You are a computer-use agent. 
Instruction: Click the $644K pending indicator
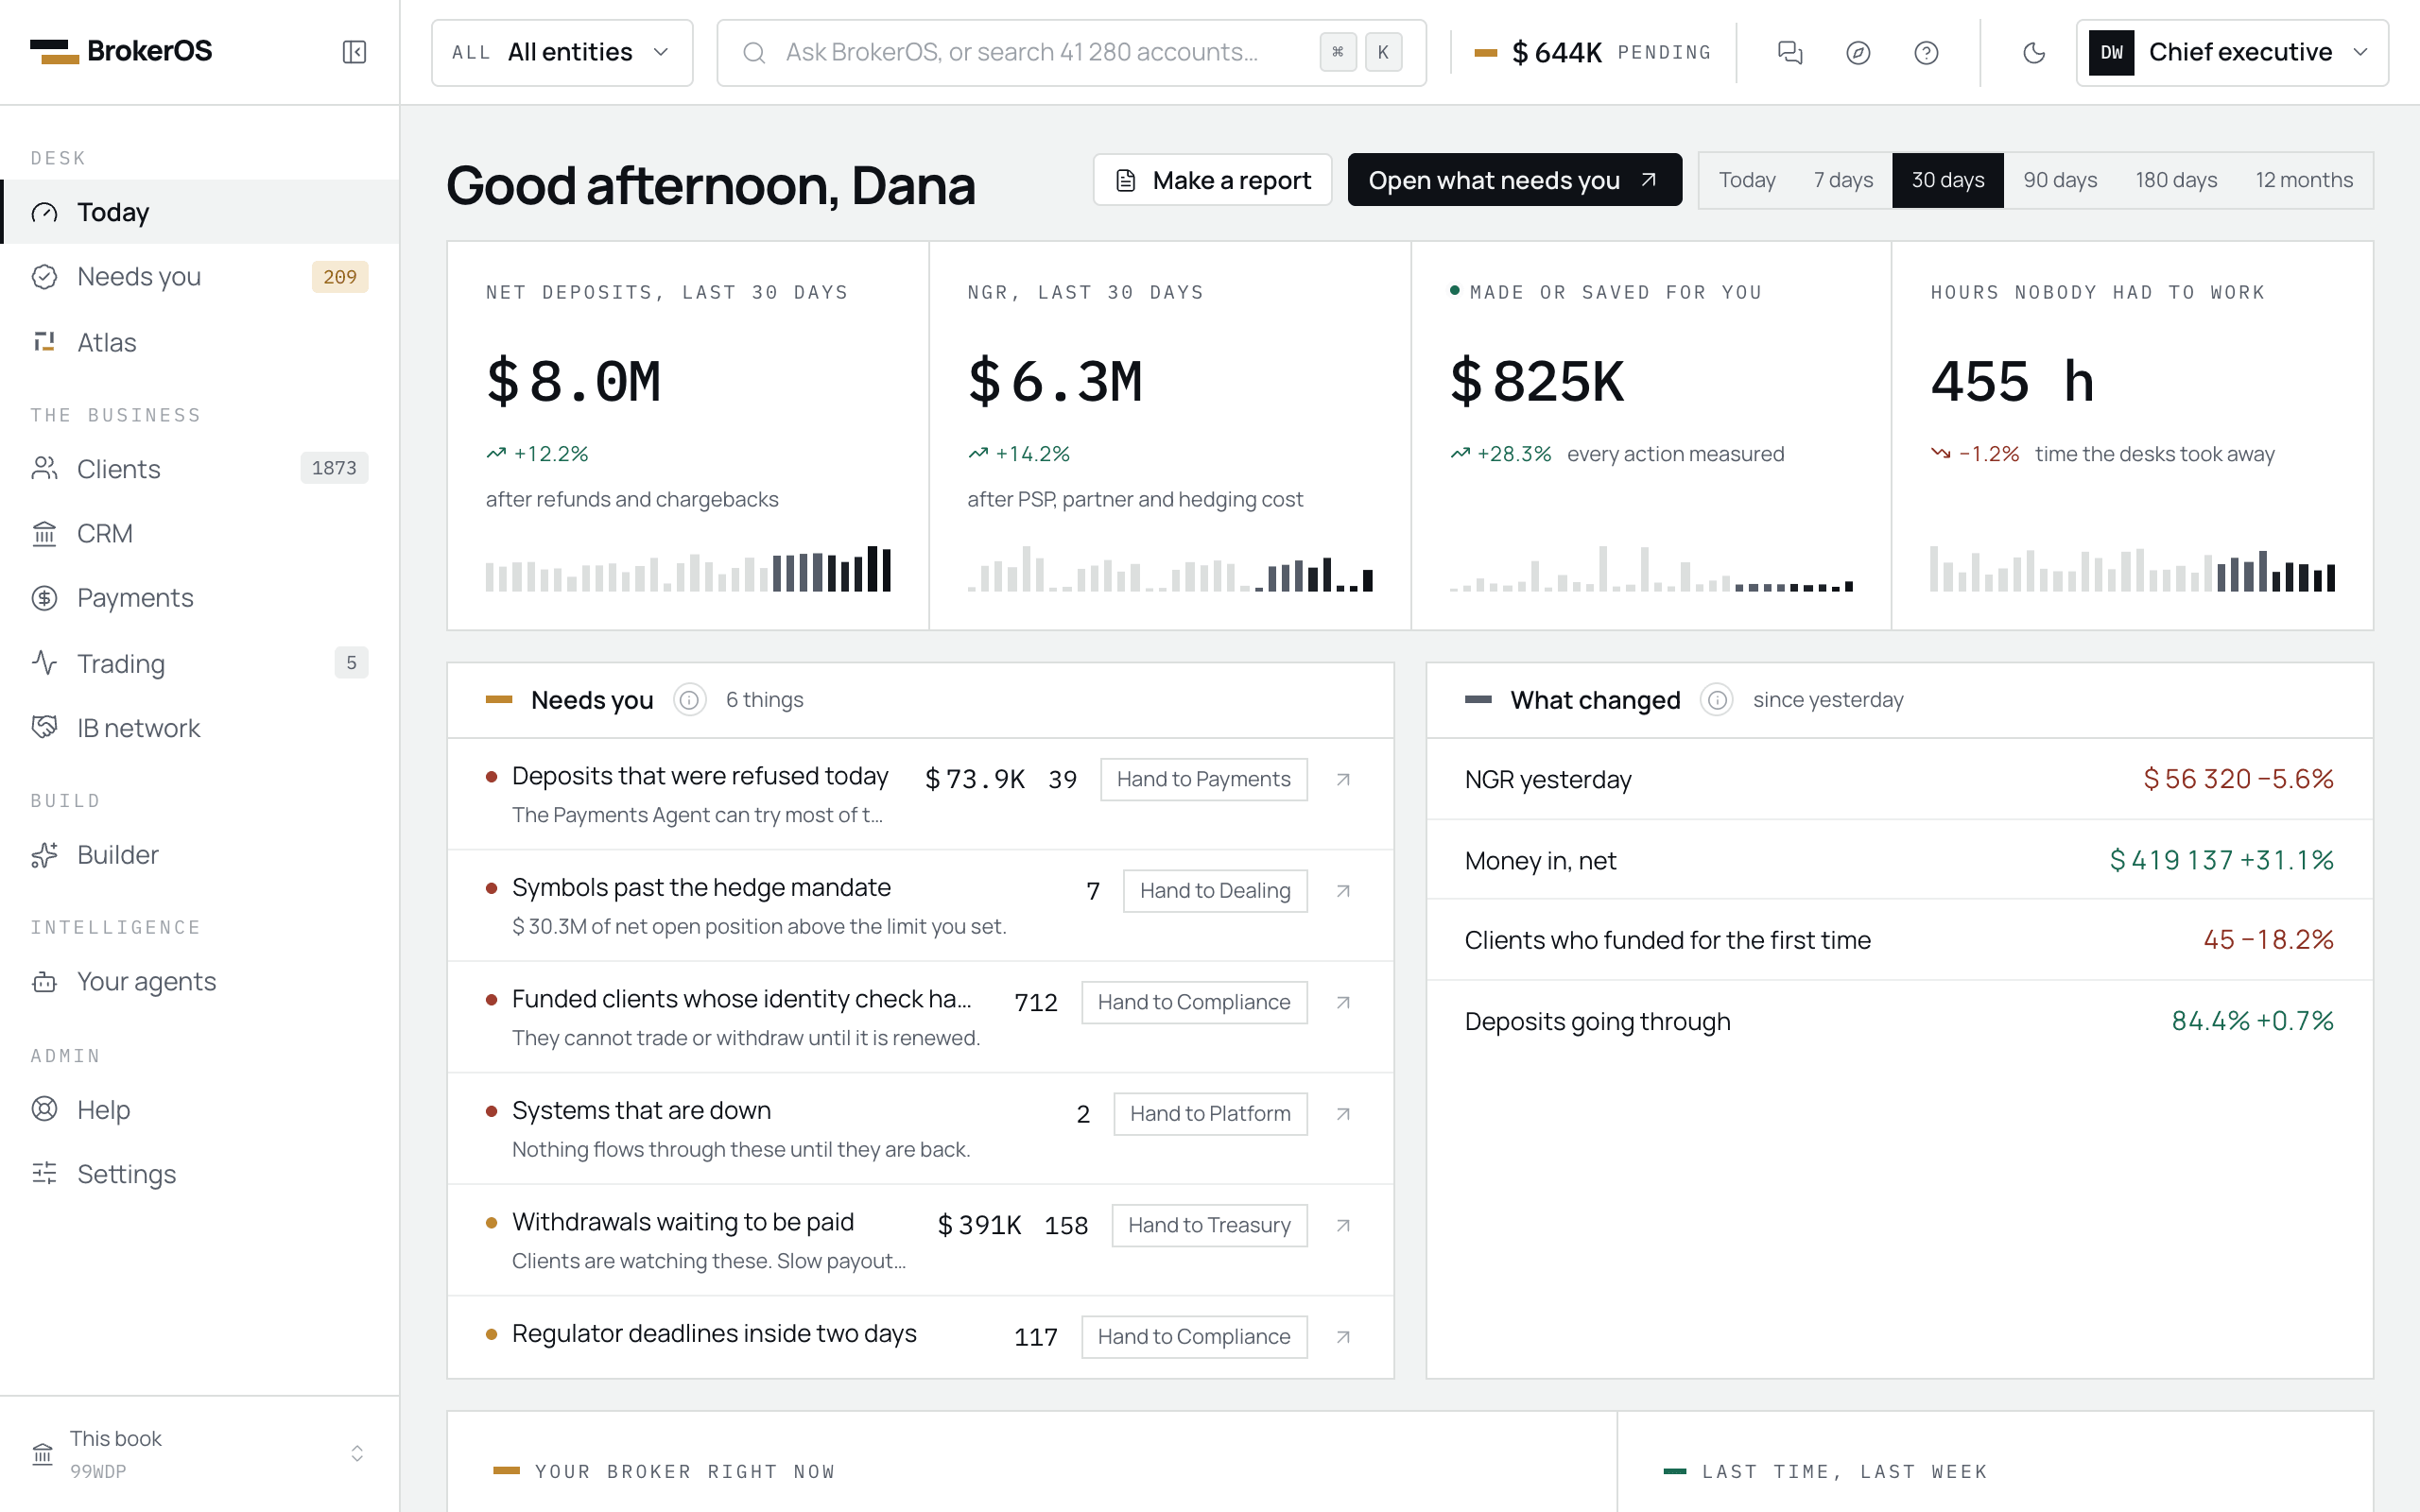1592,52
